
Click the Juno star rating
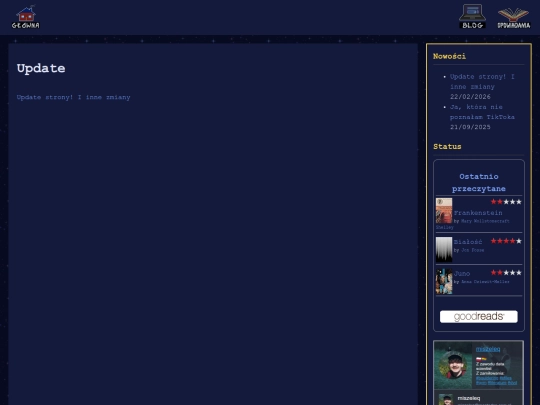[506, 273]
